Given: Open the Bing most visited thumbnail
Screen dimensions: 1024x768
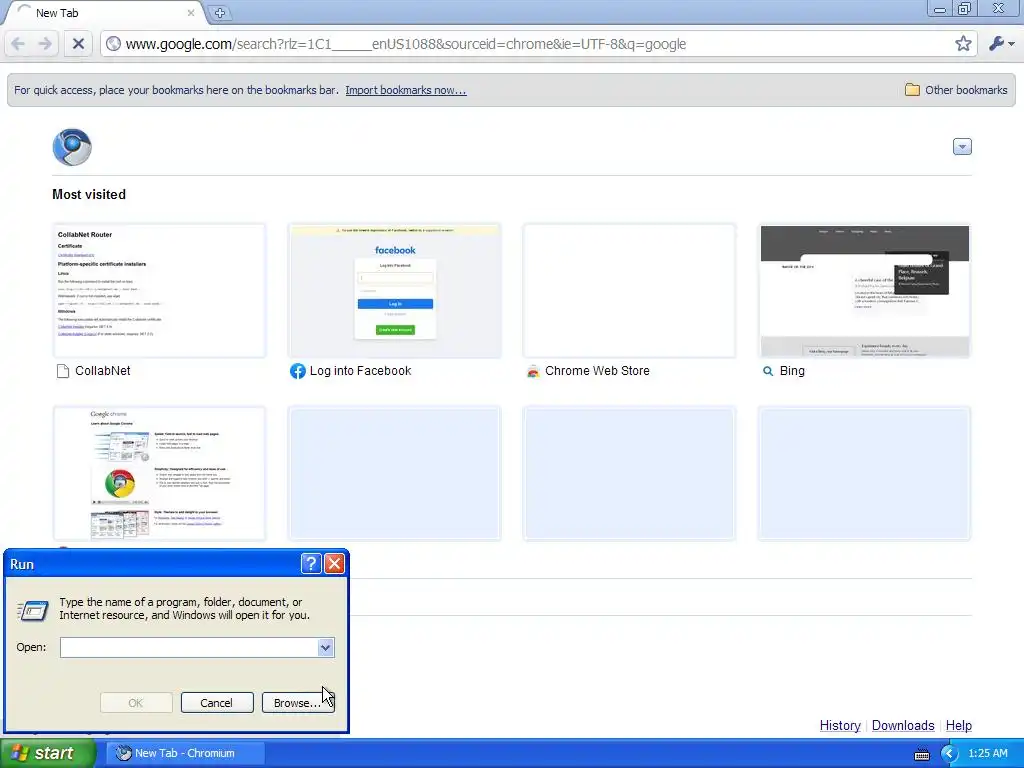Looking at the screenshot, I should (865, 291).
